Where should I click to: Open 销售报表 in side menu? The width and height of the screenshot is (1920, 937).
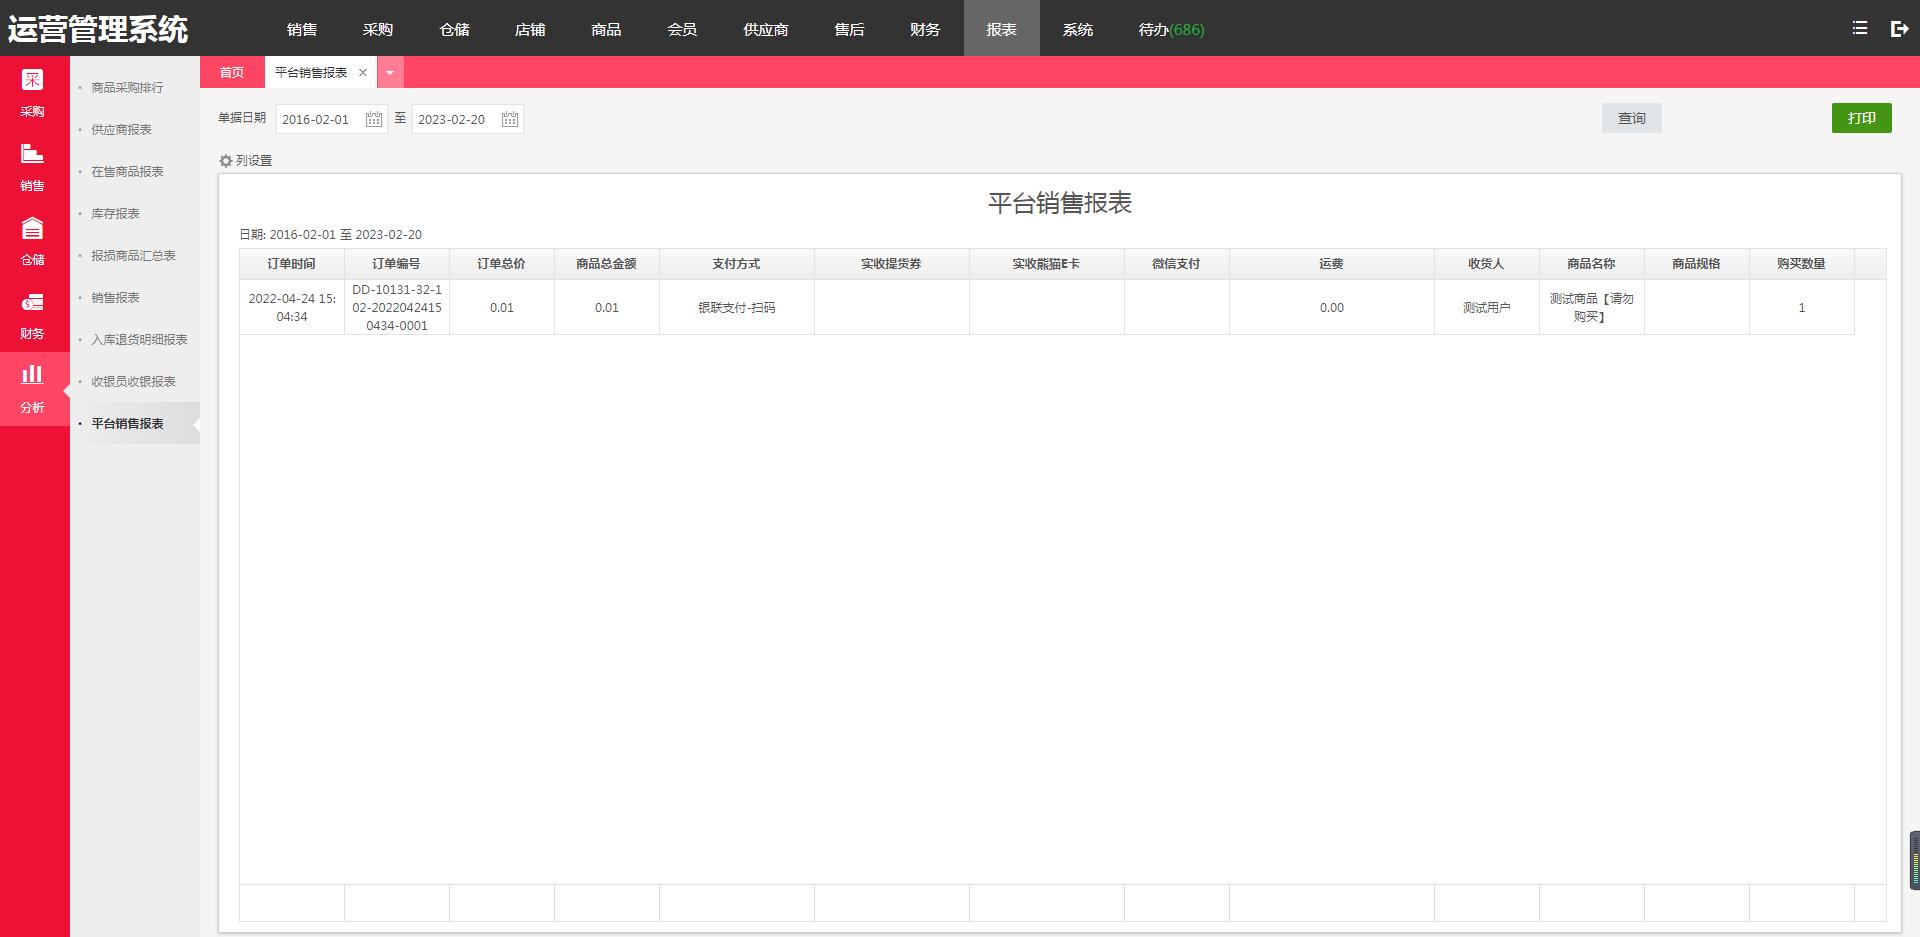[115, 298]
